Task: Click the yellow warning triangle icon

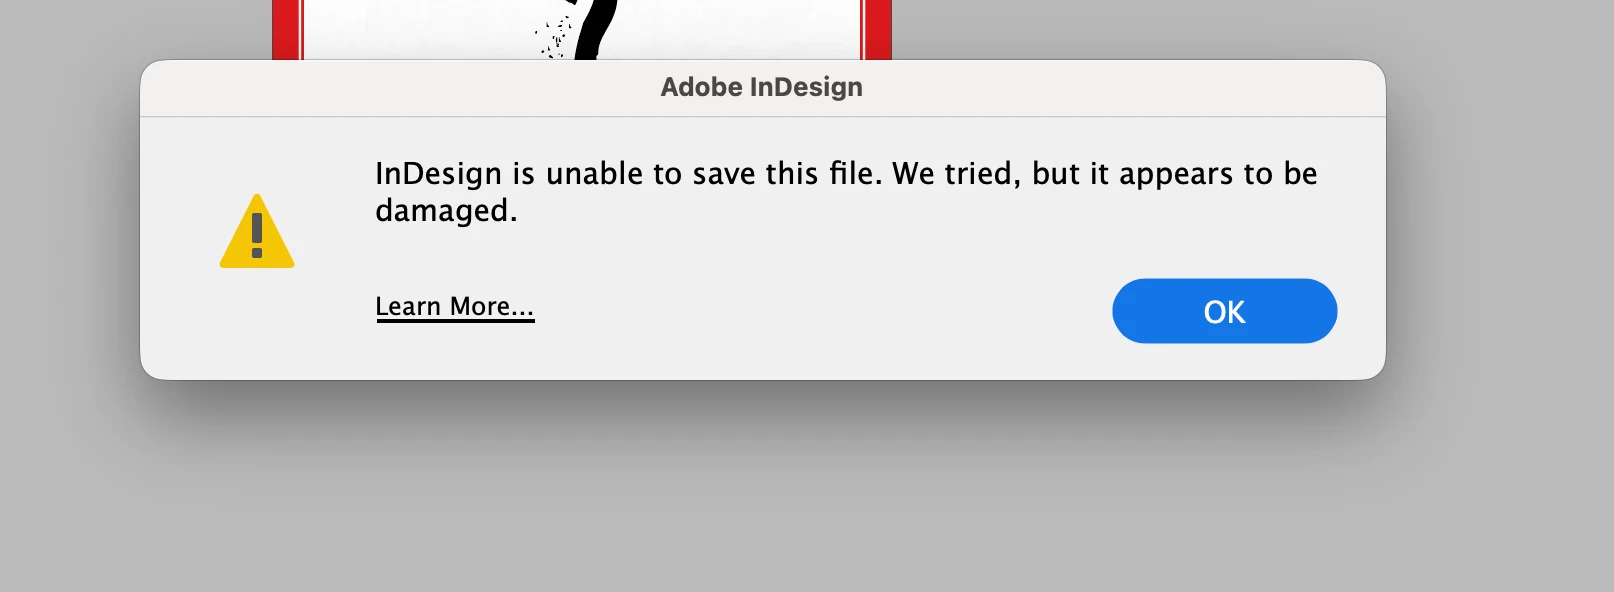Action: 257,232
